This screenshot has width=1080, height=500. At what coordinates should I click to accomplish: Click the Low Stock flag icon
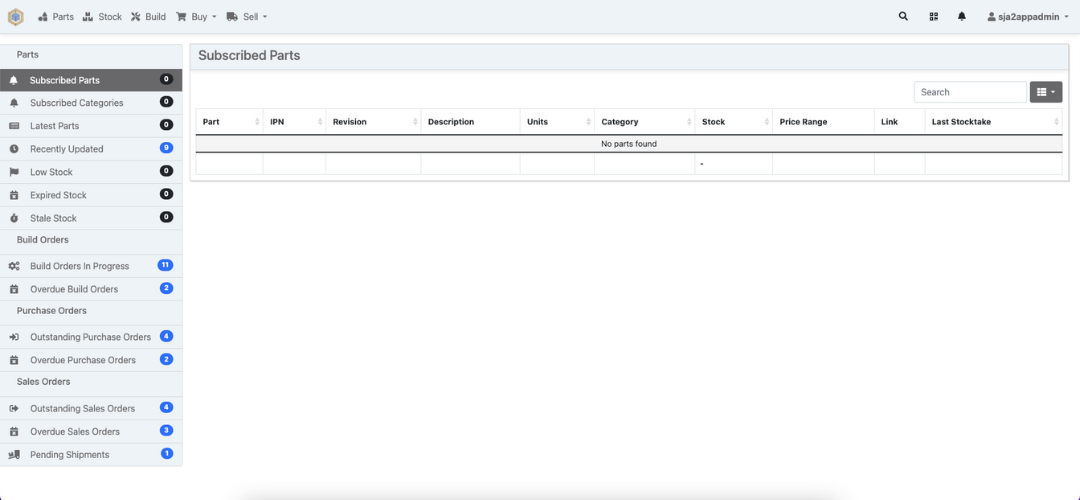tap(14, 172)
